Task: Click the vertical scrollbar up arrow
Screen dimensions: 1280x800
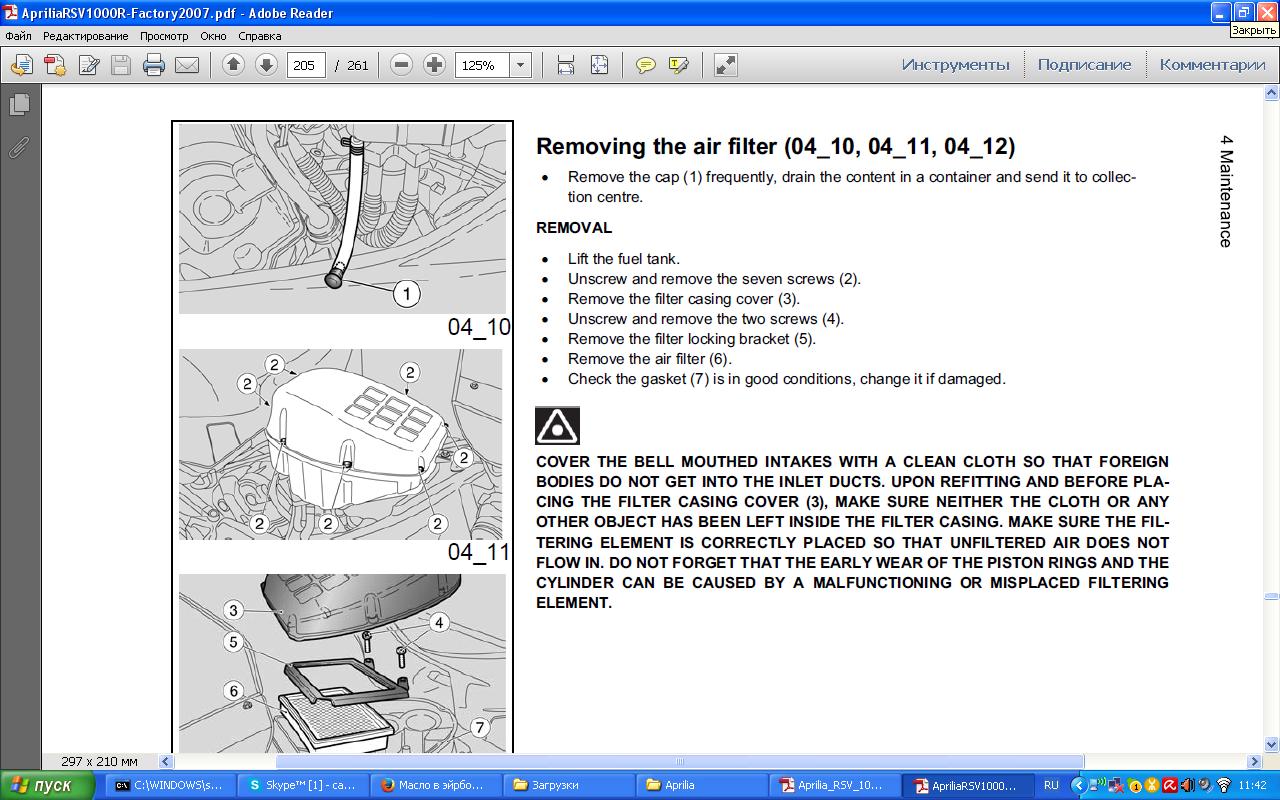Action: (x=1272, y=93)
